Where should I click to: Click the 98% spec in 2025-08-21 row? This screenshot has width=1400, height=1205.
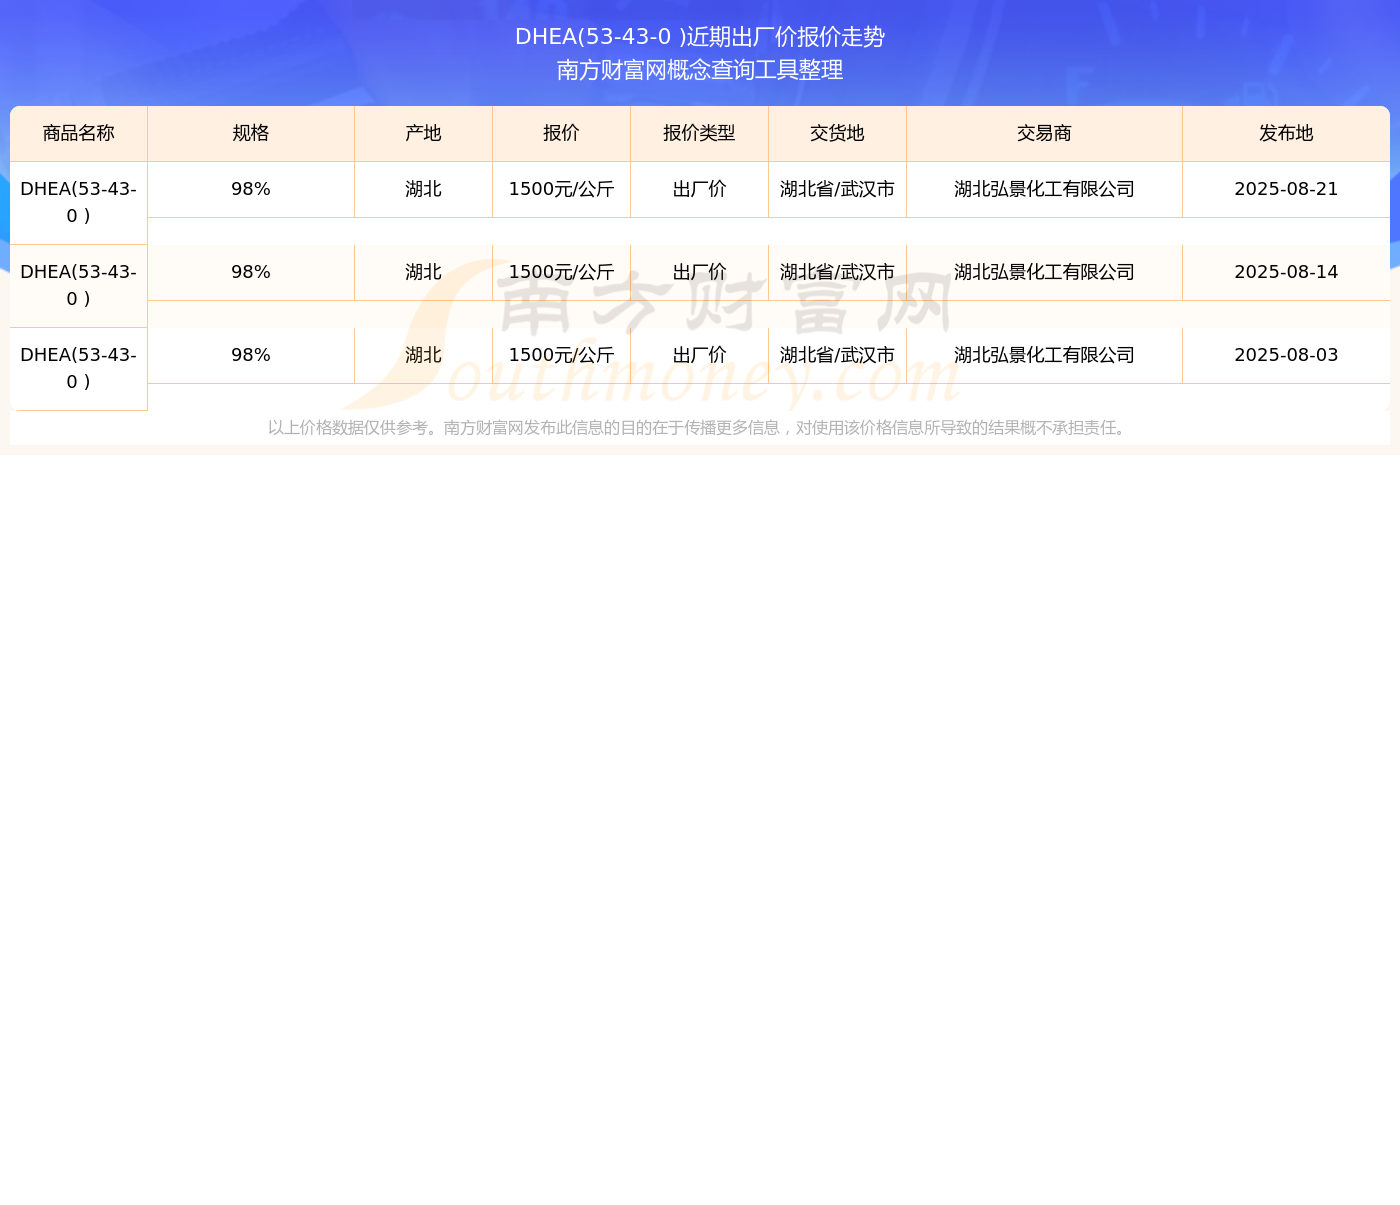(251, 189)
